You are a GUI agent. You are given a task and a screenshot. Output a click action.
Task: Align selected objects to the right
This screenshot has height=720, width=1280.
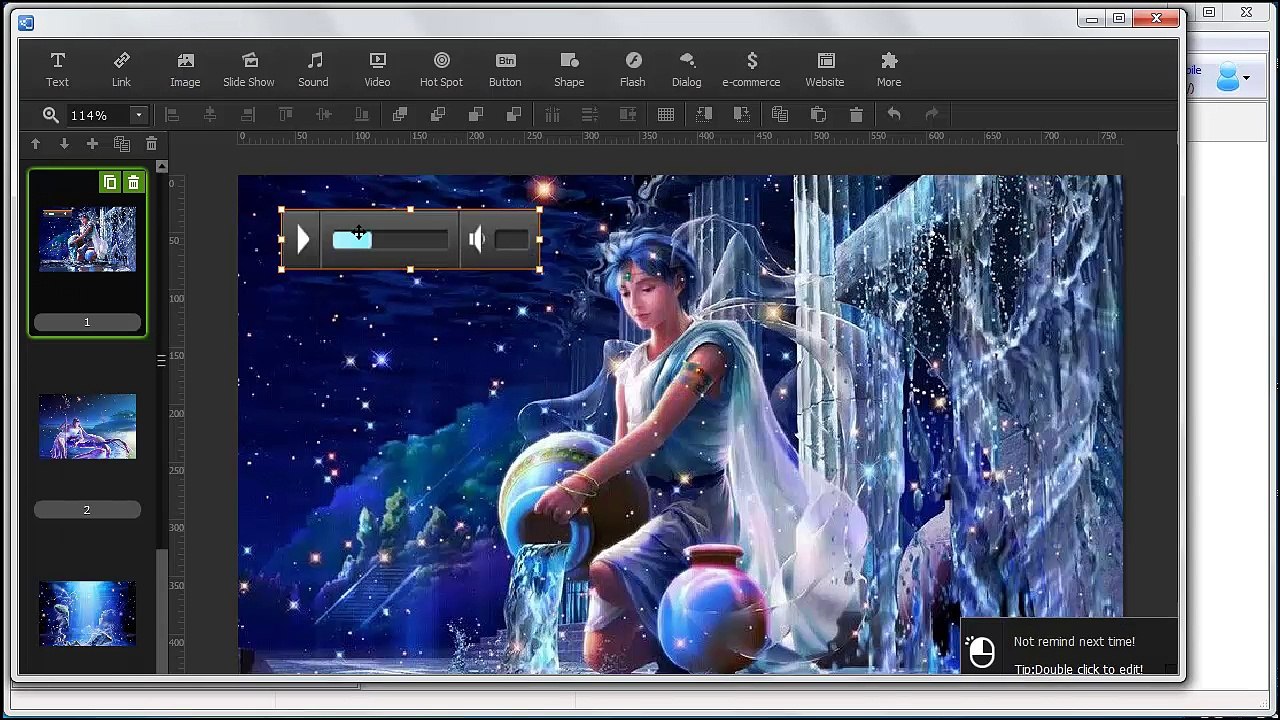click(248, 115)
